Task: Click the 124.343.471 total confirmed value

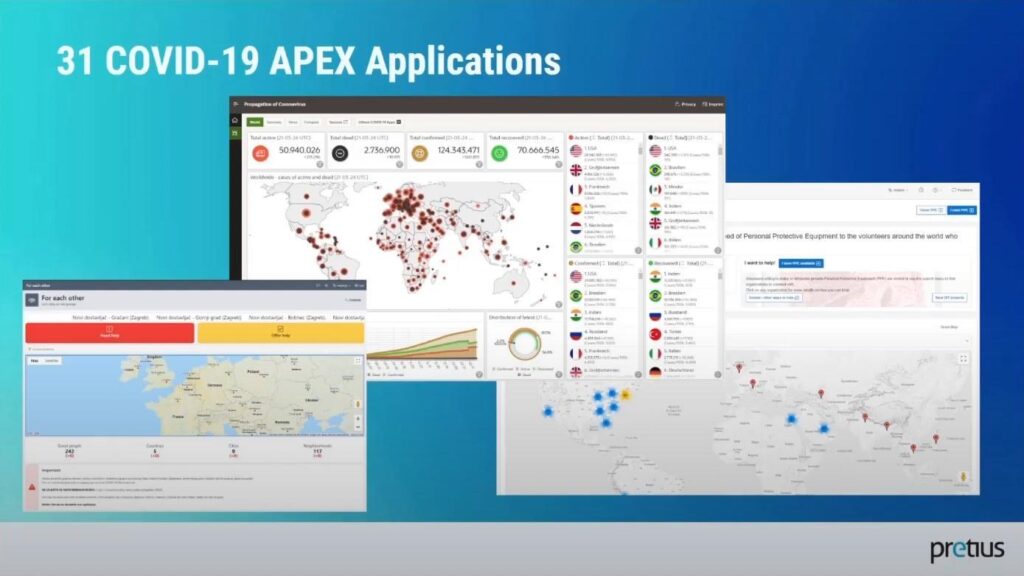Action: point(458,150)
